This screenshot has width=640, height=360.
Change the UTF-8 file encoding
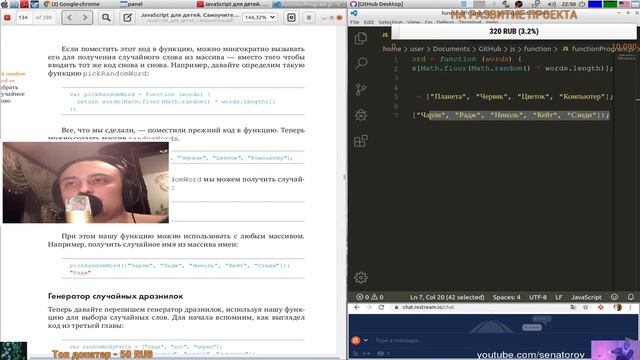click(x=538, y=297)
